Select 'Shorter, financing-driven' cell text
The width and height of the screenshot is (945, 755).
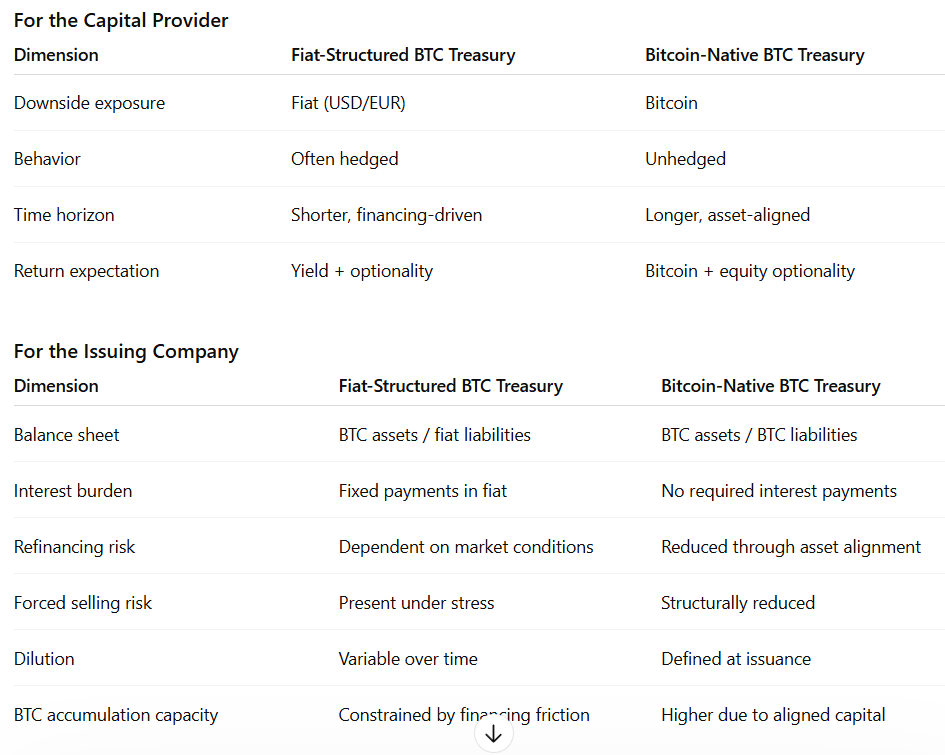click(x=386, y=215)
